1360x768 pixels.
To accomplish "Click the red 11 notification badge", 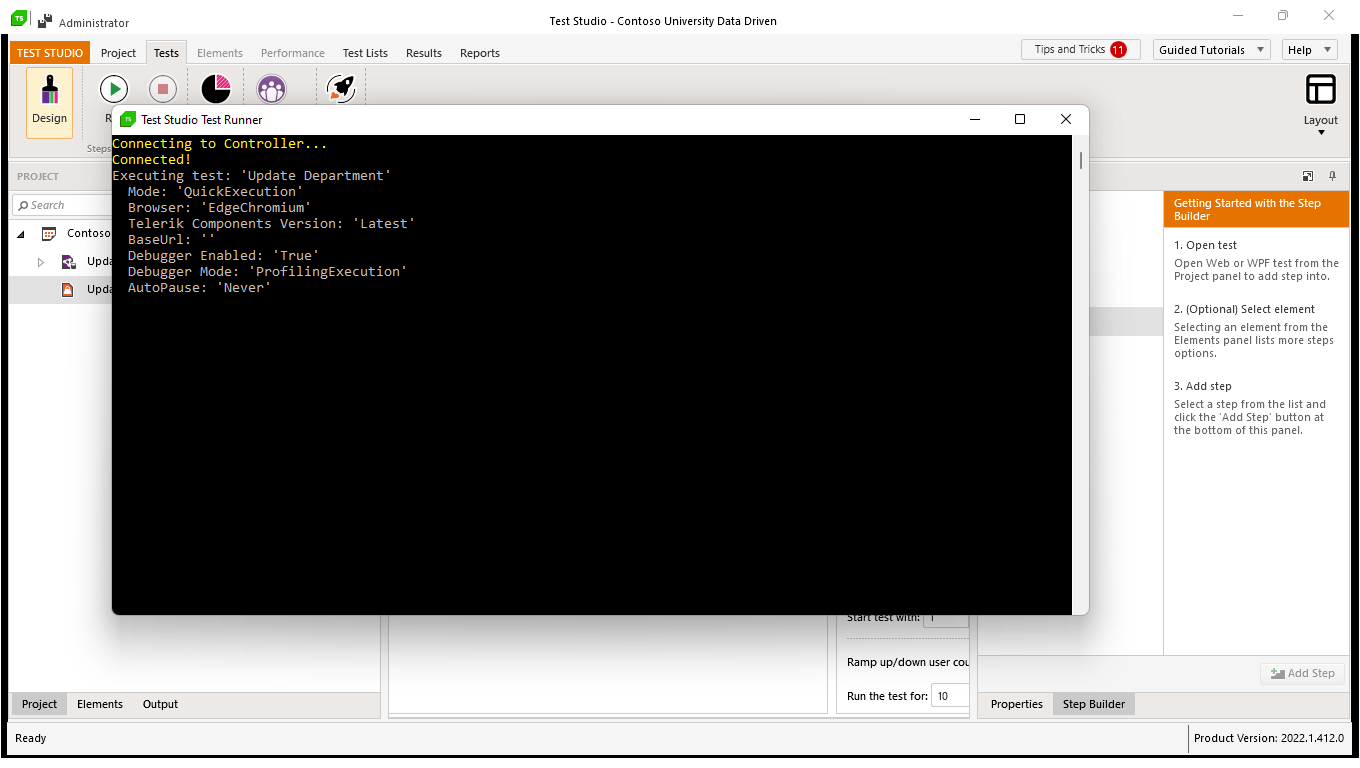I will (1118, 49).
